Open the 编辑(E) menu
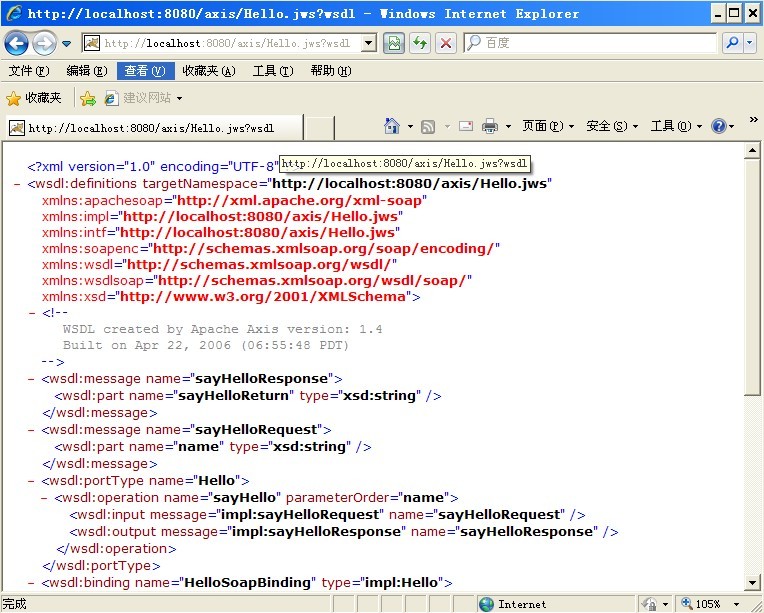The height and width of the screenshot is (613, 764). click(x=87, y=71)
